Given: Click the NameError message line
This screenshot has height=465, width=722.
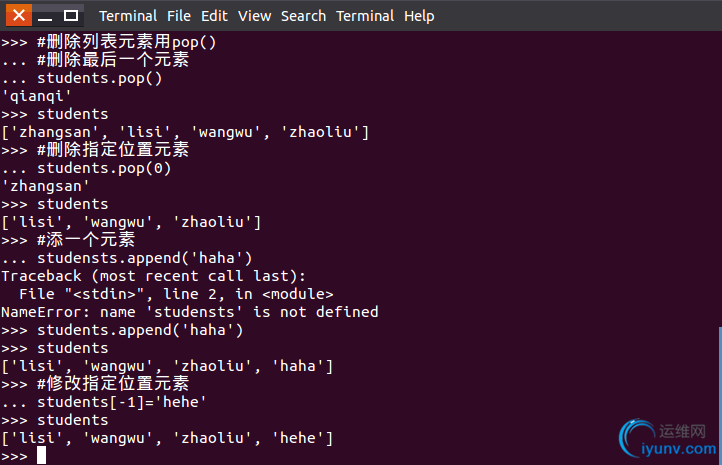Looking at the screenshot, I should pos(190,312).
